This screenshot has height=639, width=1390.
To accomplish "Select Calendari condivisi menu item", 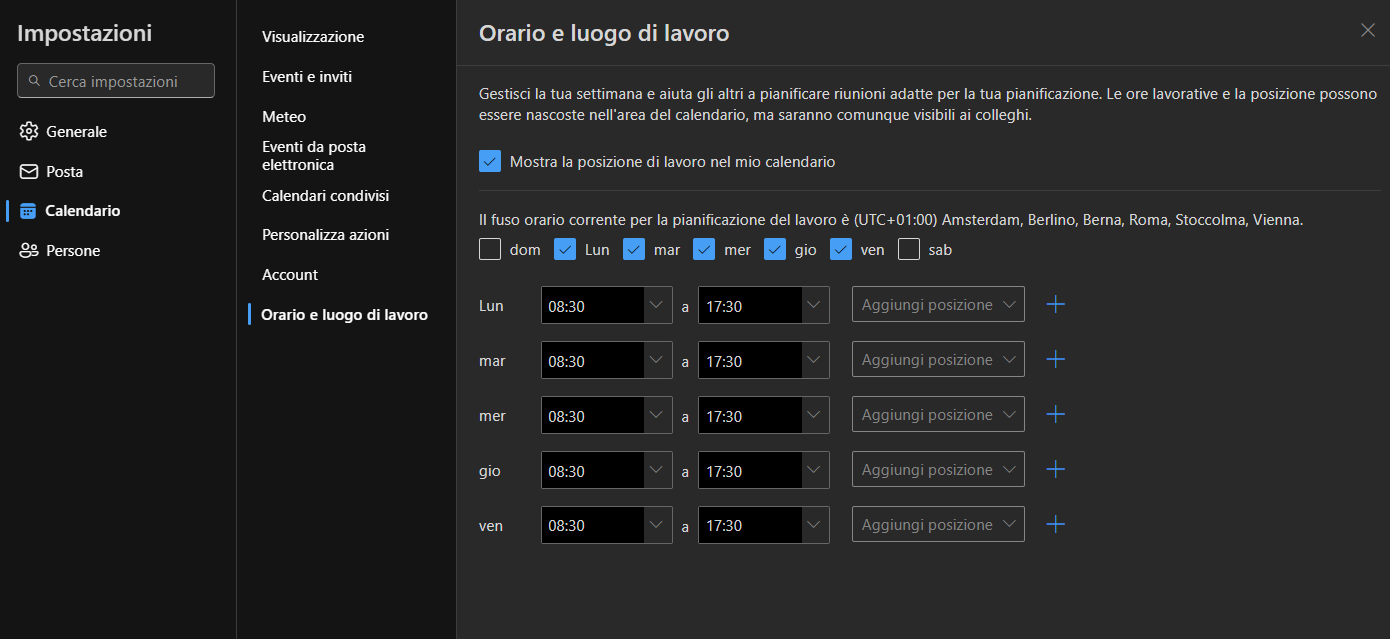I will pos(325,196).
